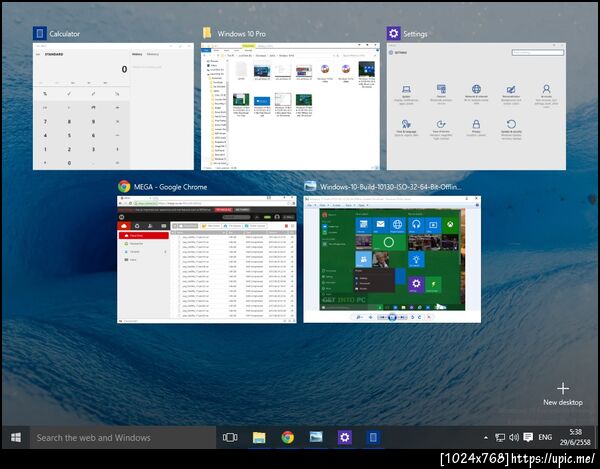Image resolution: width=600 pixels, height=469 pixels.
Task: Open the Calculator taskbar icon
Action: 373,437
